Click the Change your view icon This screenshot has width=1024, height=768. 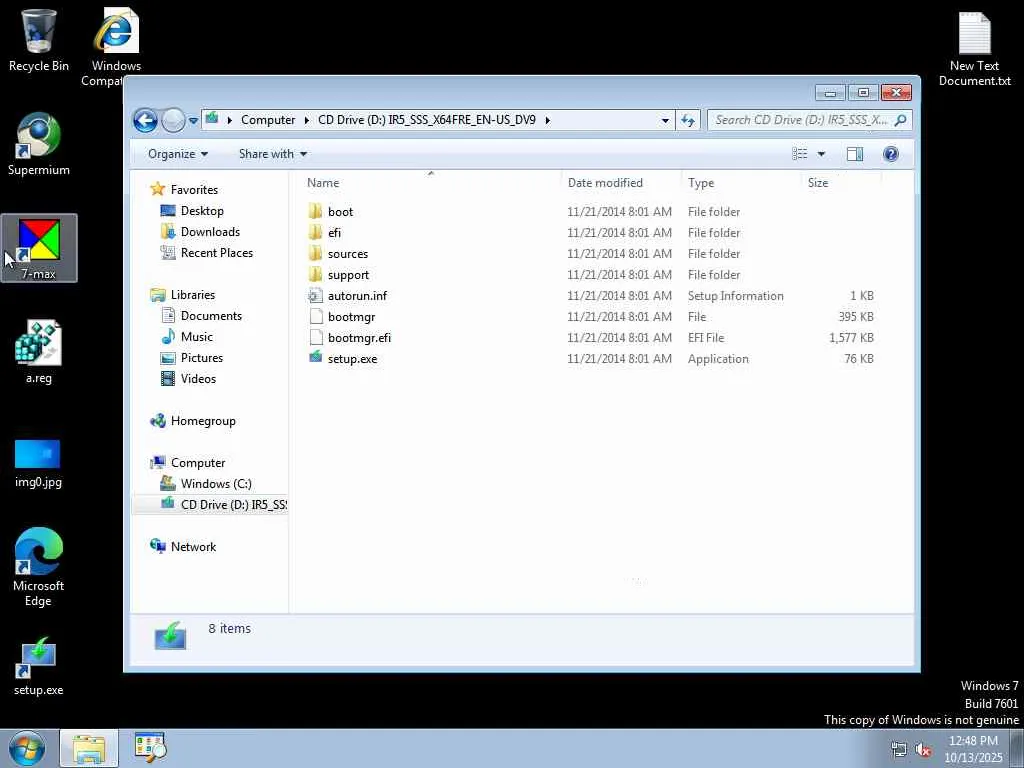point(799,153)
